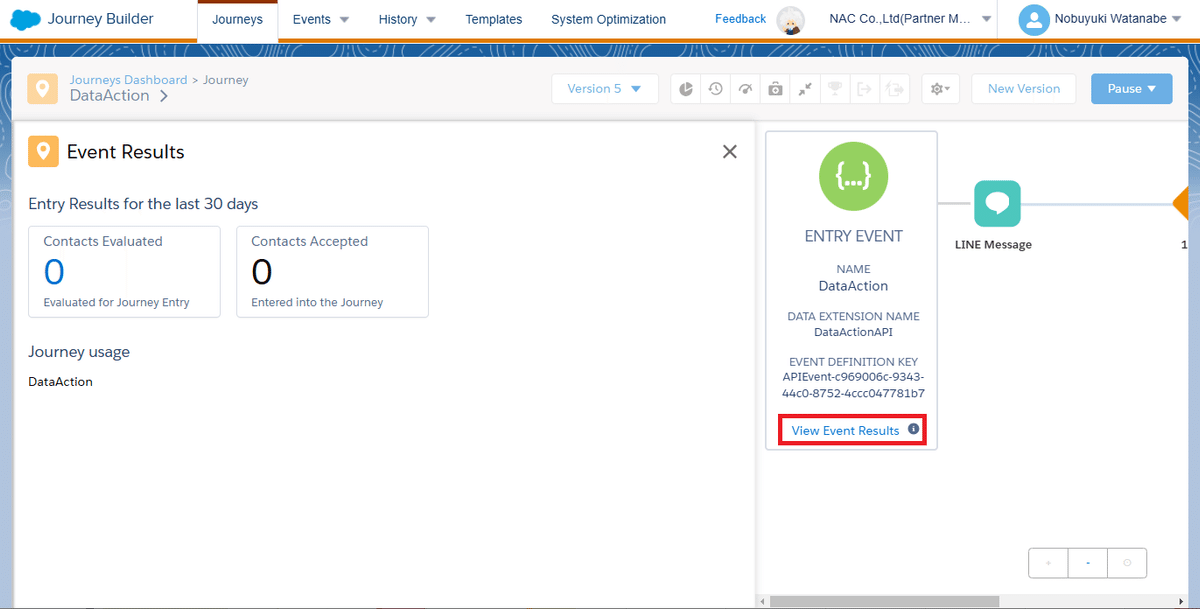Click the info icon beside View Event Results
The image size is (1200, 609).
pos(913,430)
